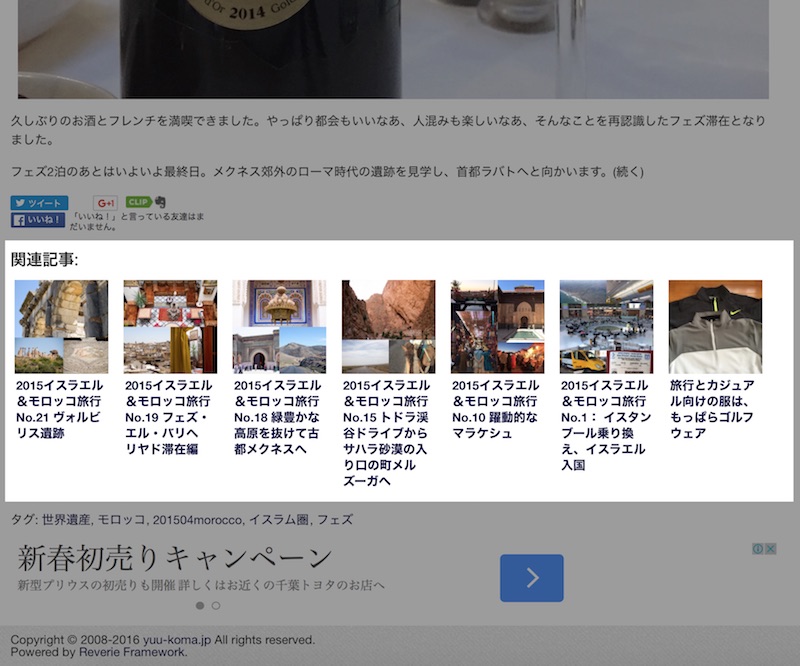This screenshot has height=666, width=800.
Task: Close the ad with its small X icon
Action: tap(771, 549)
